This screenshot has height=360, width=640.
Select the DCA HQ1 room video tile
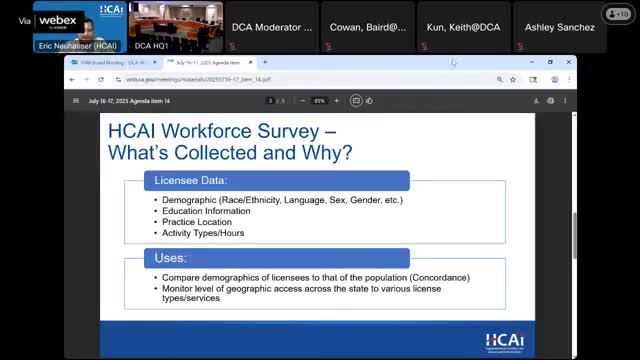[x=176, y=27]
